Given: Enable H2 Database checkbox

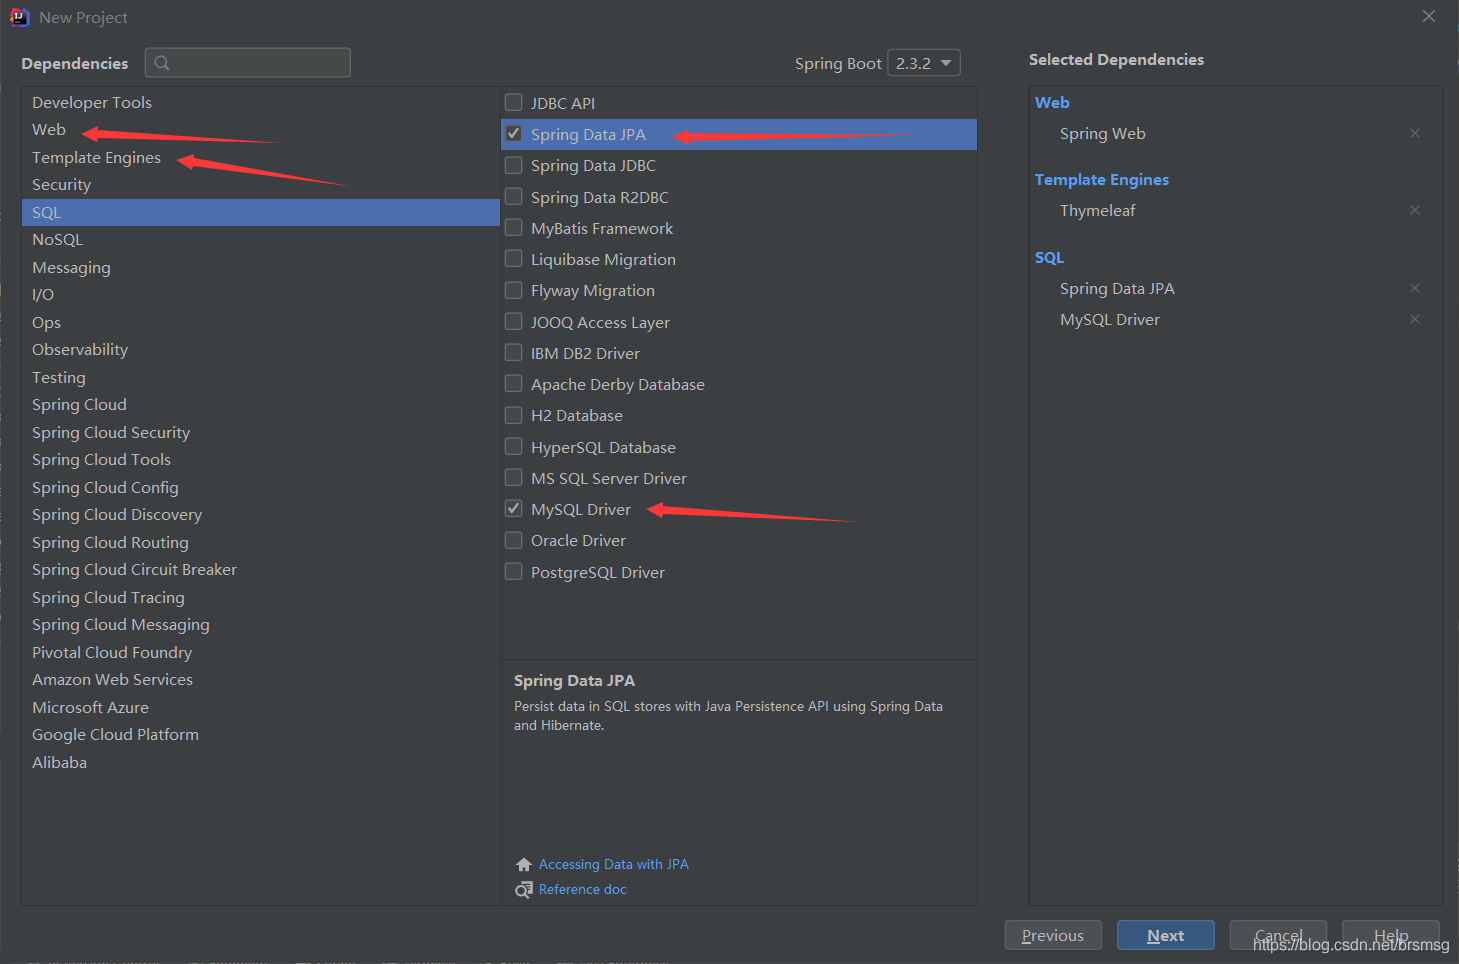Looking at the screenshot, I should [x=514, y=415].
